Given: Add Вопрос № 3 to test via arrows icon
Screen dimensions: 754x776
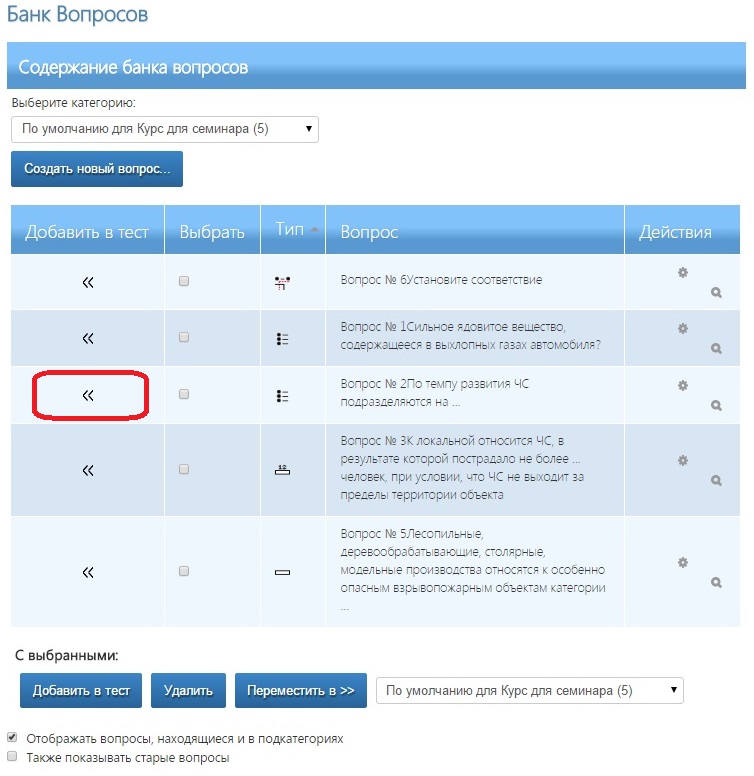Looking at the screenshot, I should [x=88, y=470].
